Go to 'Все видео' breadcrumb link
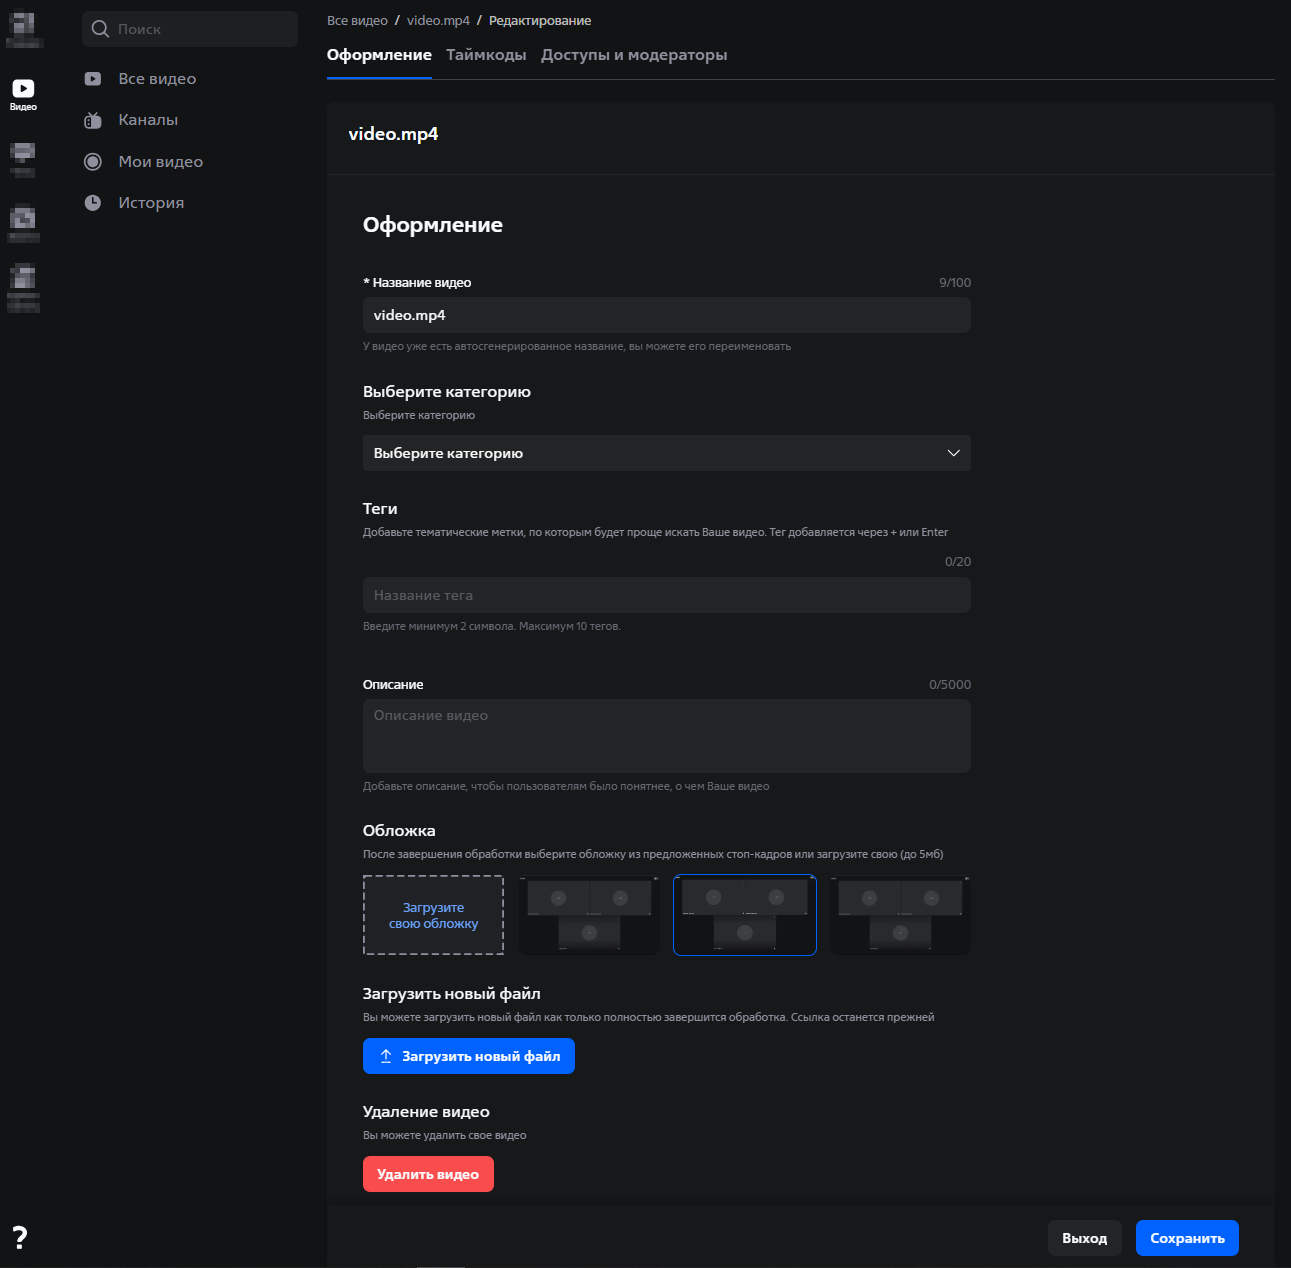This screenshot has width=1291, height=1268. coord(357,21)
